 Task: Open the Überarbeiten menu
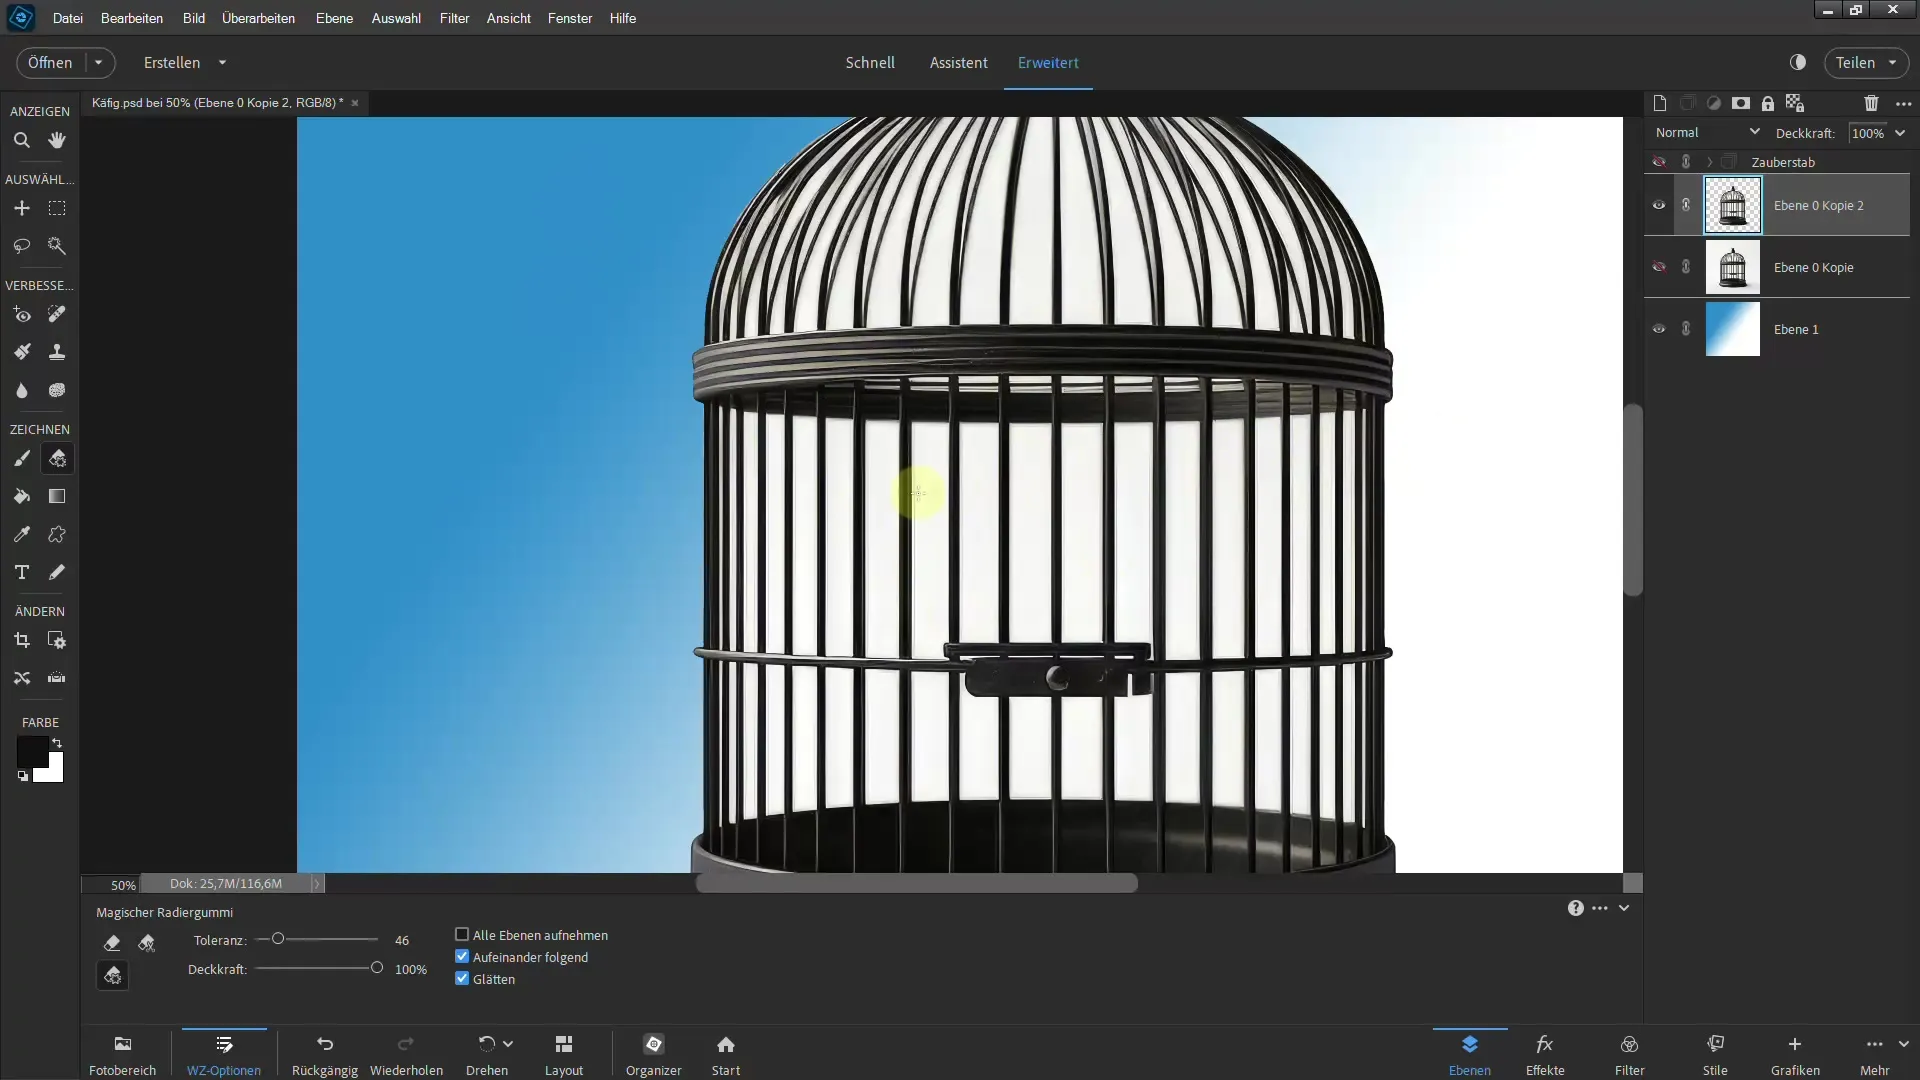pos(258,18)
